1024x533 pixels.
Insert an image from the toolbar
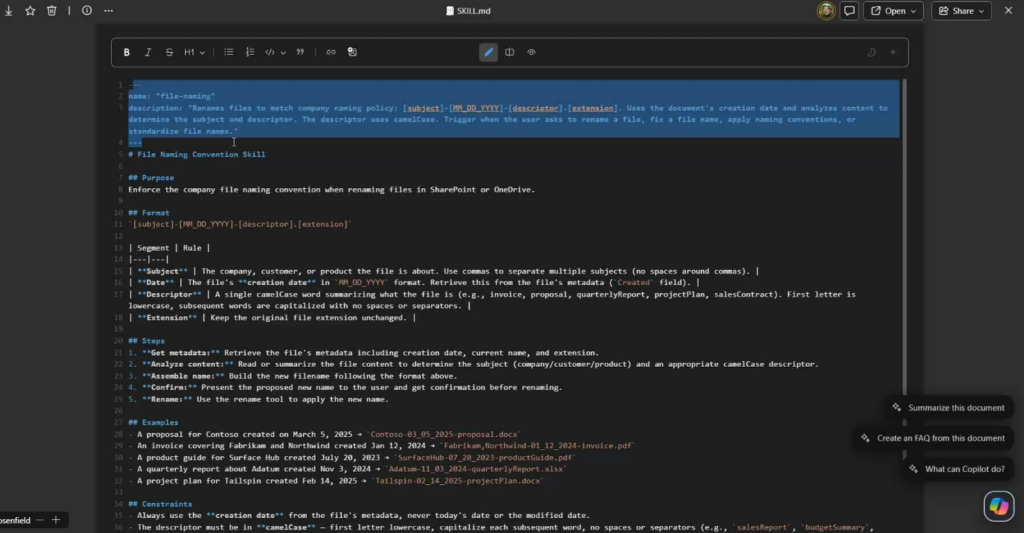(352, 52)
